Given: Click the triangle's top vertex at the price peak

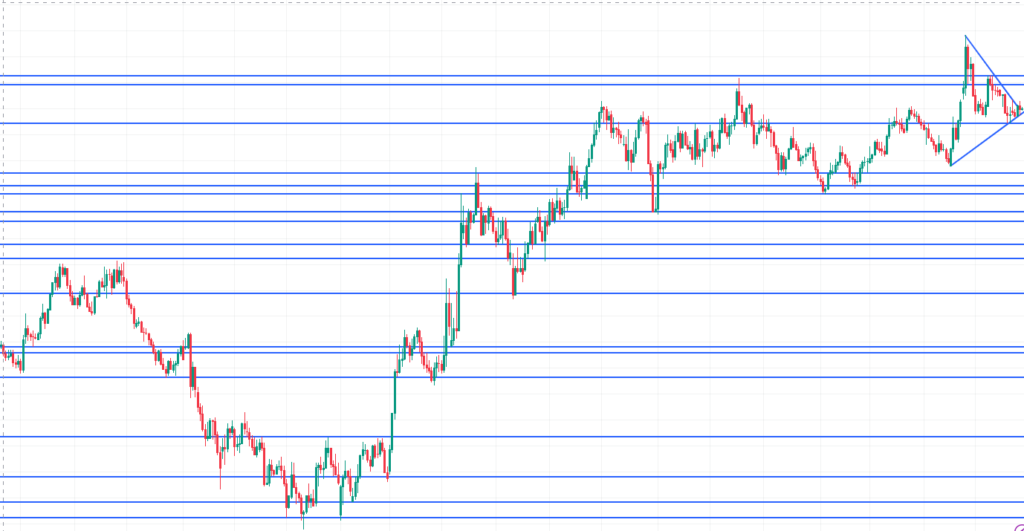Looking at the screenshot, I should 965,37.
